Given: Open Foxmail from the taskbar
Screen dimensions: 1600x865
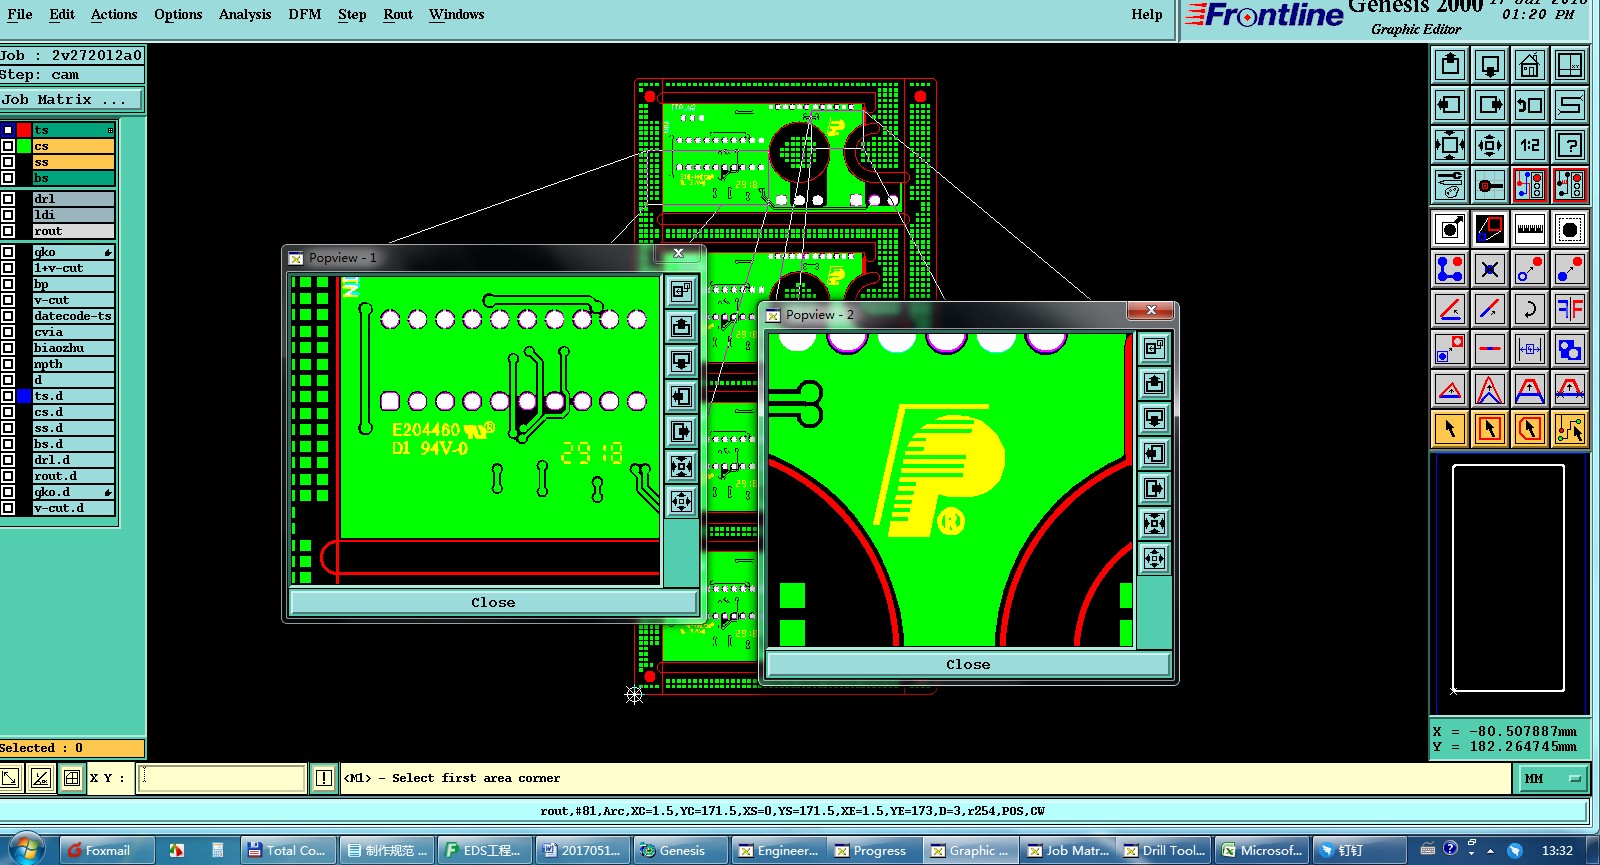Looking at the screenshot, I should coord(106,850).
